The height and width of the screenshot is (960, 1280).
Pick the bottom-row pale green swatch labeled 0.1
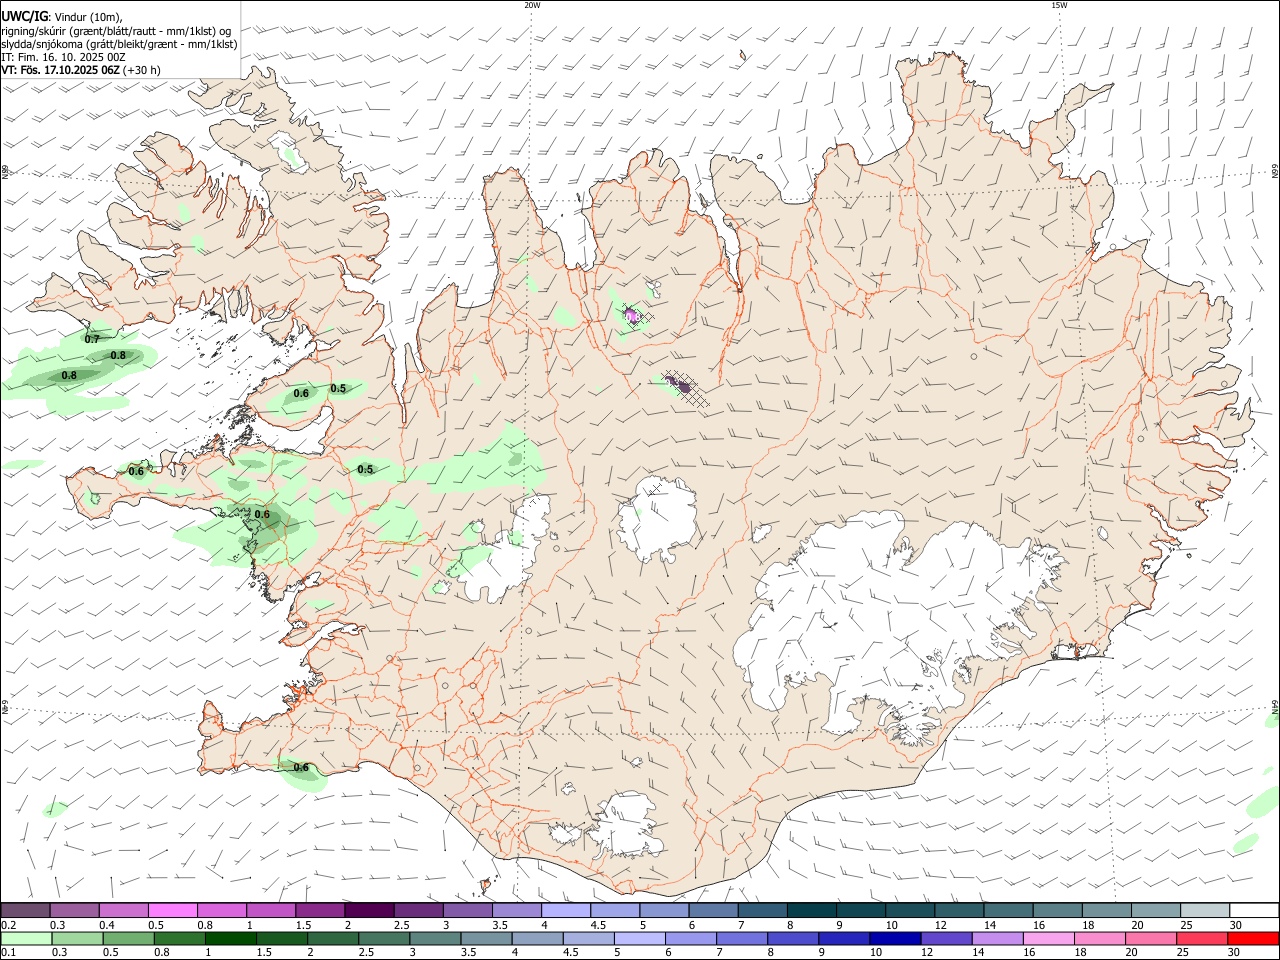tap(26, 938)
